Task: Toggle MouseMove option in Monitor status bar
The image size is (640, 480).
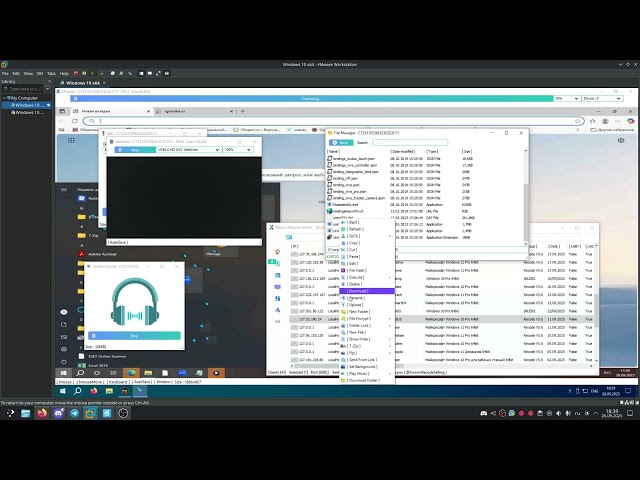Action: 90,382
